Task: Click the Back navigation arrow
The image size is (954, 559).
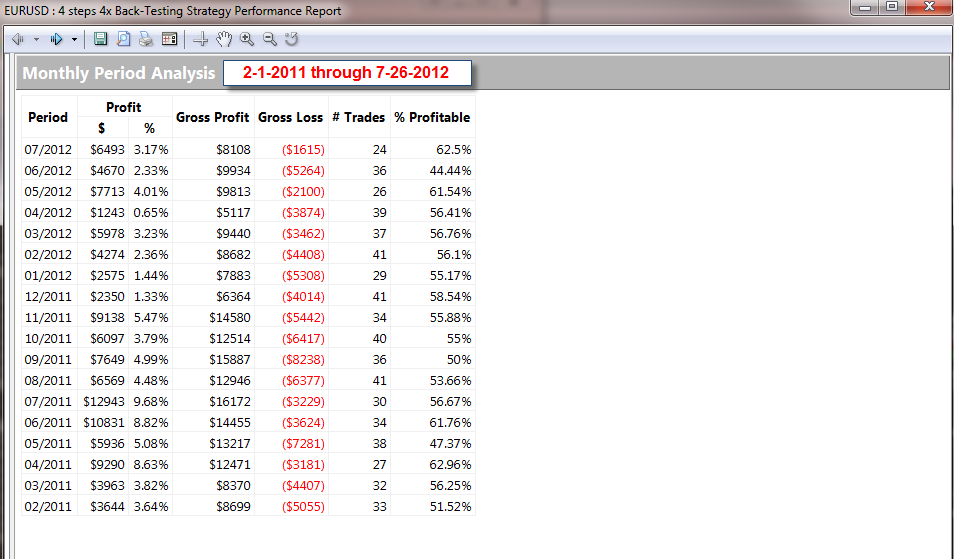Action: (18, 39)
